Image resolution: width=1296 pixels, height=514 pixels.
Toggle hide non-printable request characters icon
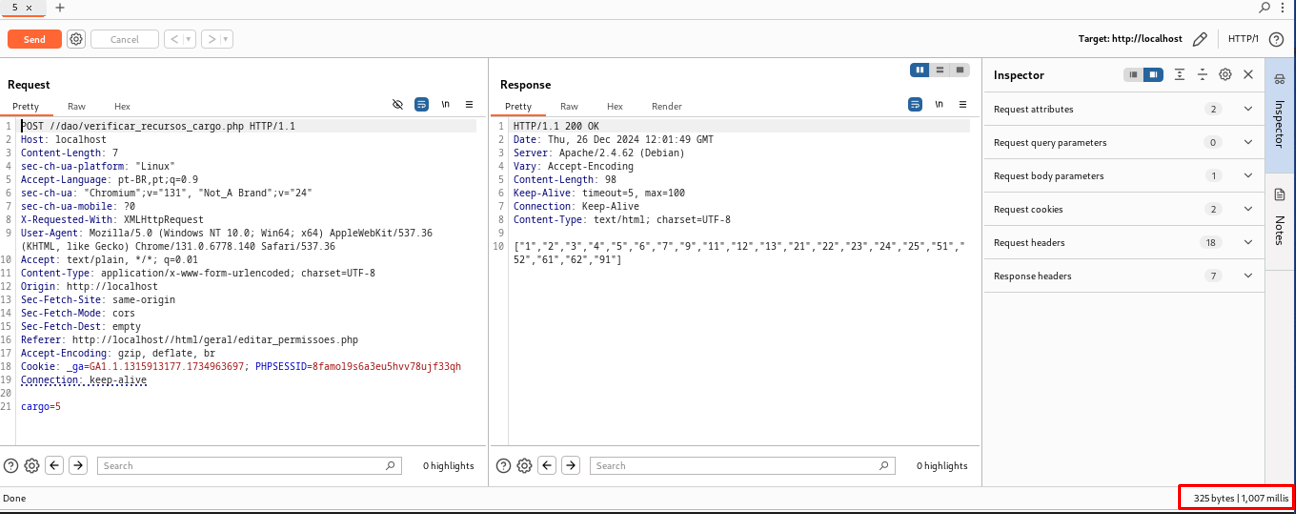(397, 104)
